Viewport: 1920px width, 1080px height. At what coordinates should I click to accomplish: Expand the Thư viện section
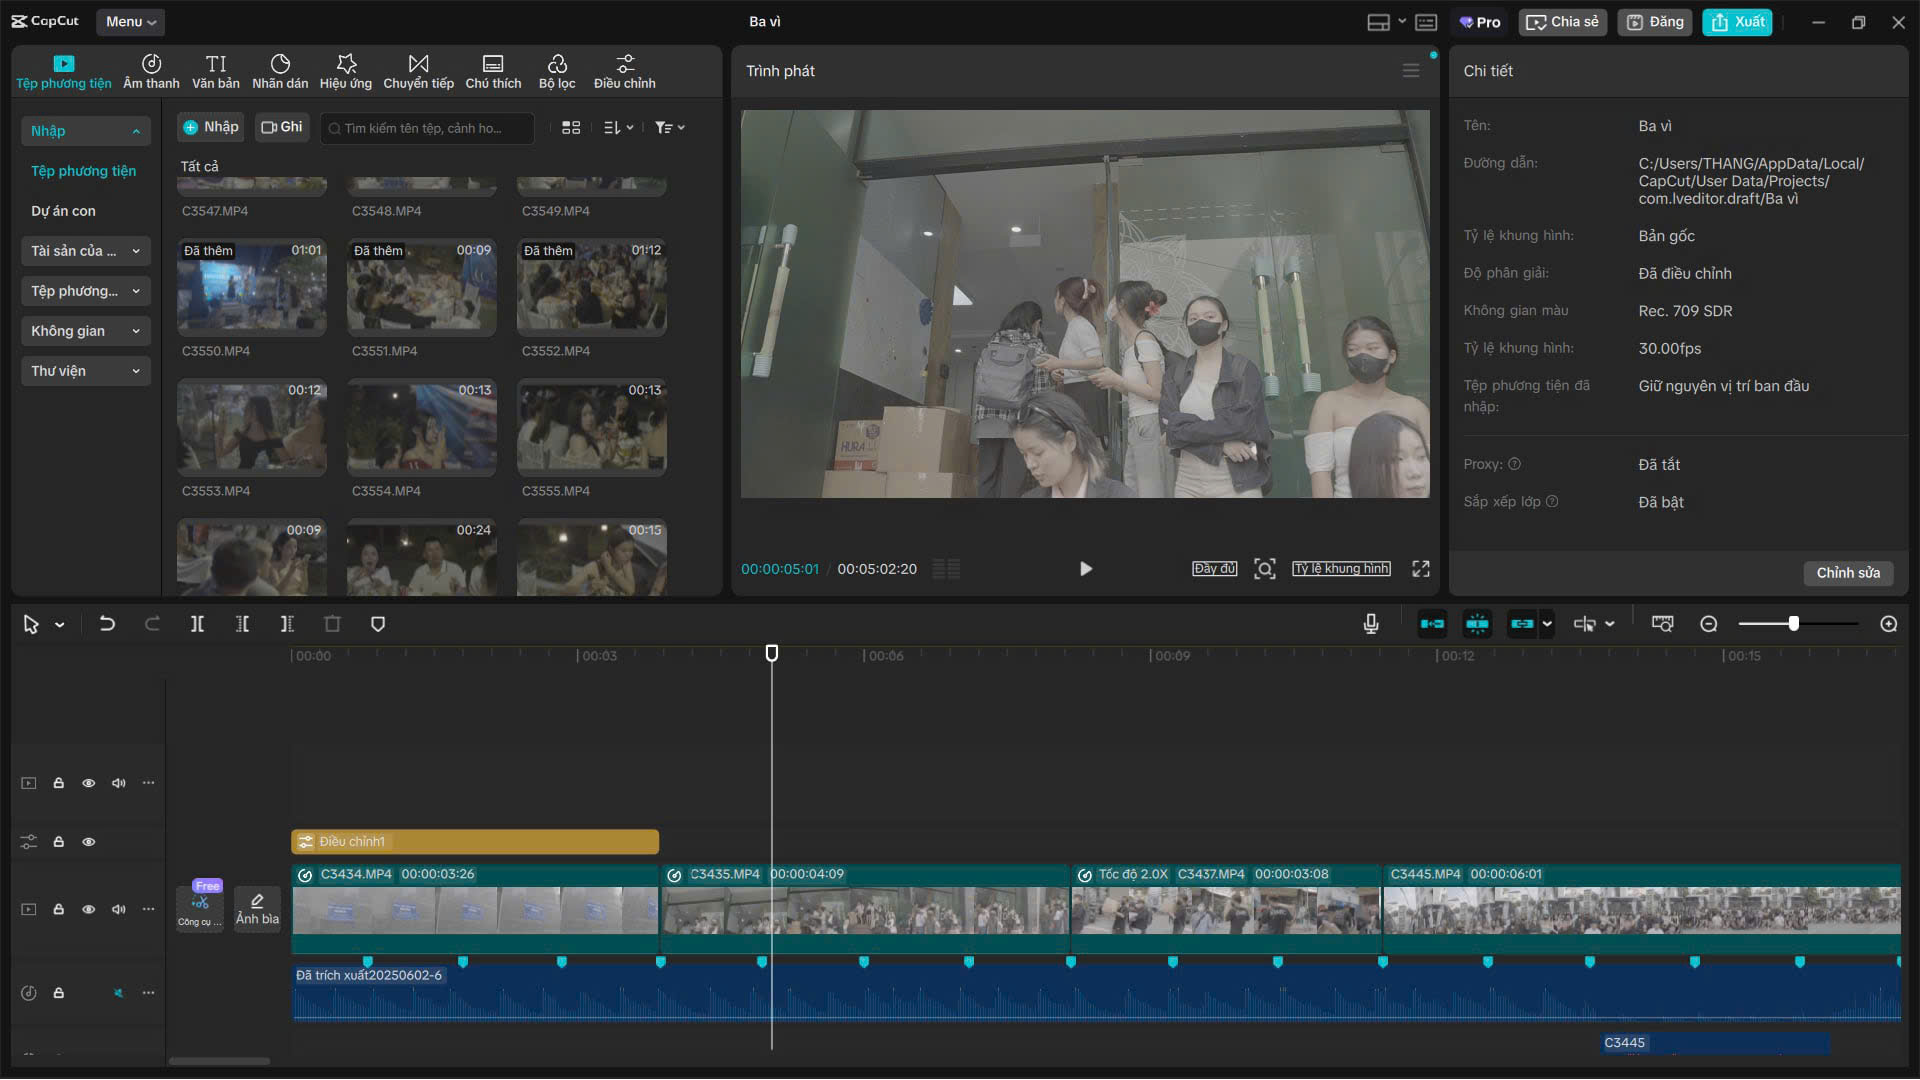click(x=84, y=371)
